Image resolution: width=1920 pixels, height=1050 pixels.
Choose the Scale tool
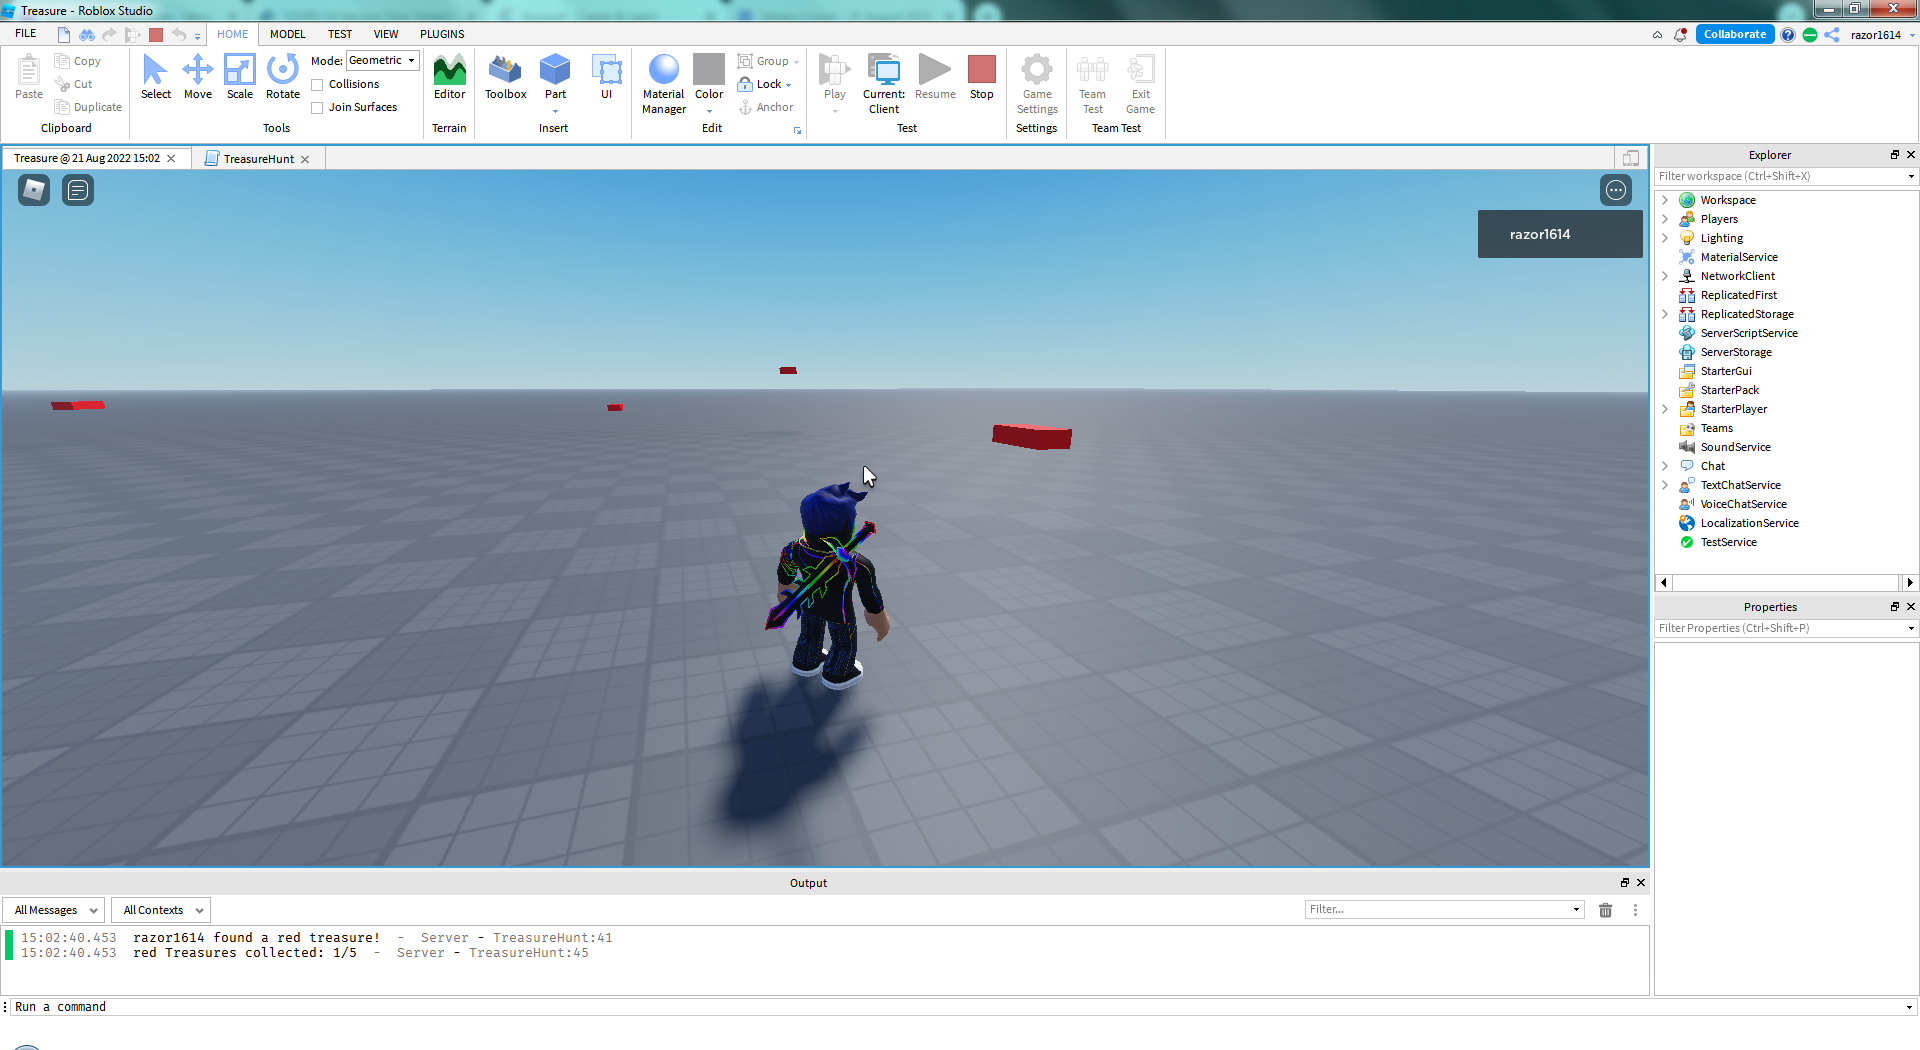[240, 78]
